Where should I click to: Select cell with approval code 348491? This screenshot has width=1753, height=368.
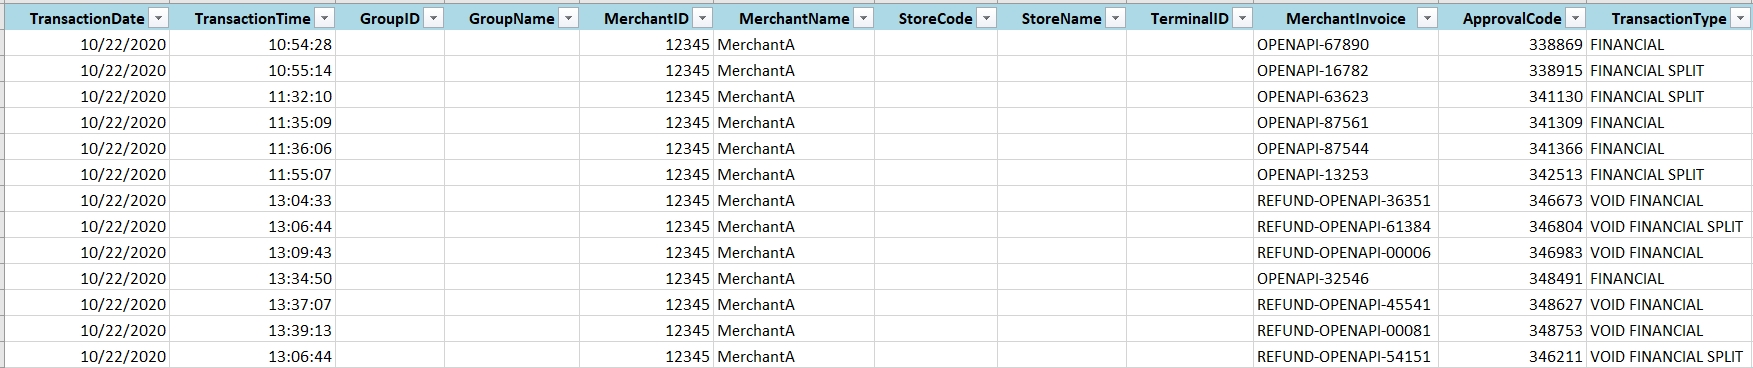tap(1512, 279)
